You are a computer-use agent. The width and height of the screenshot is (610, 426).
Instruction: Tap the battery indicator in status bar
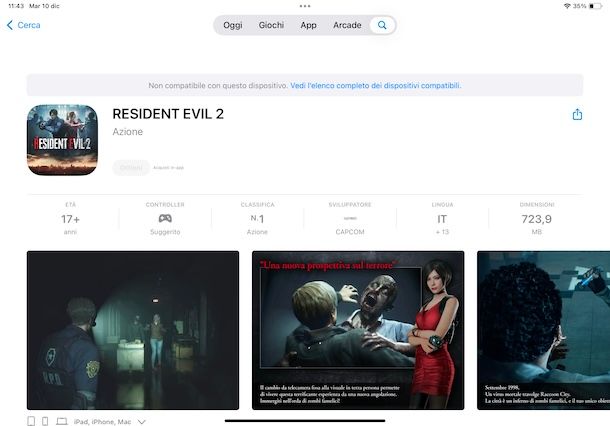595,6
